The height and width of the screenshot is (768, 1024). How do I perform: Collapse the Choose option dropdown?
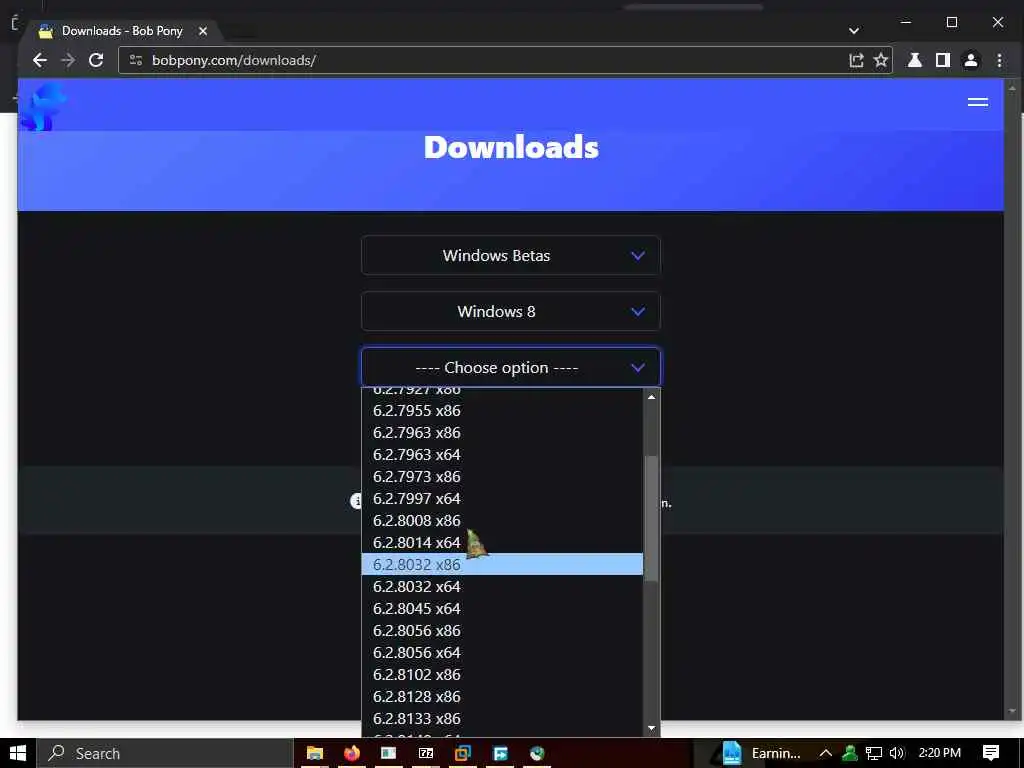[511, 367]
